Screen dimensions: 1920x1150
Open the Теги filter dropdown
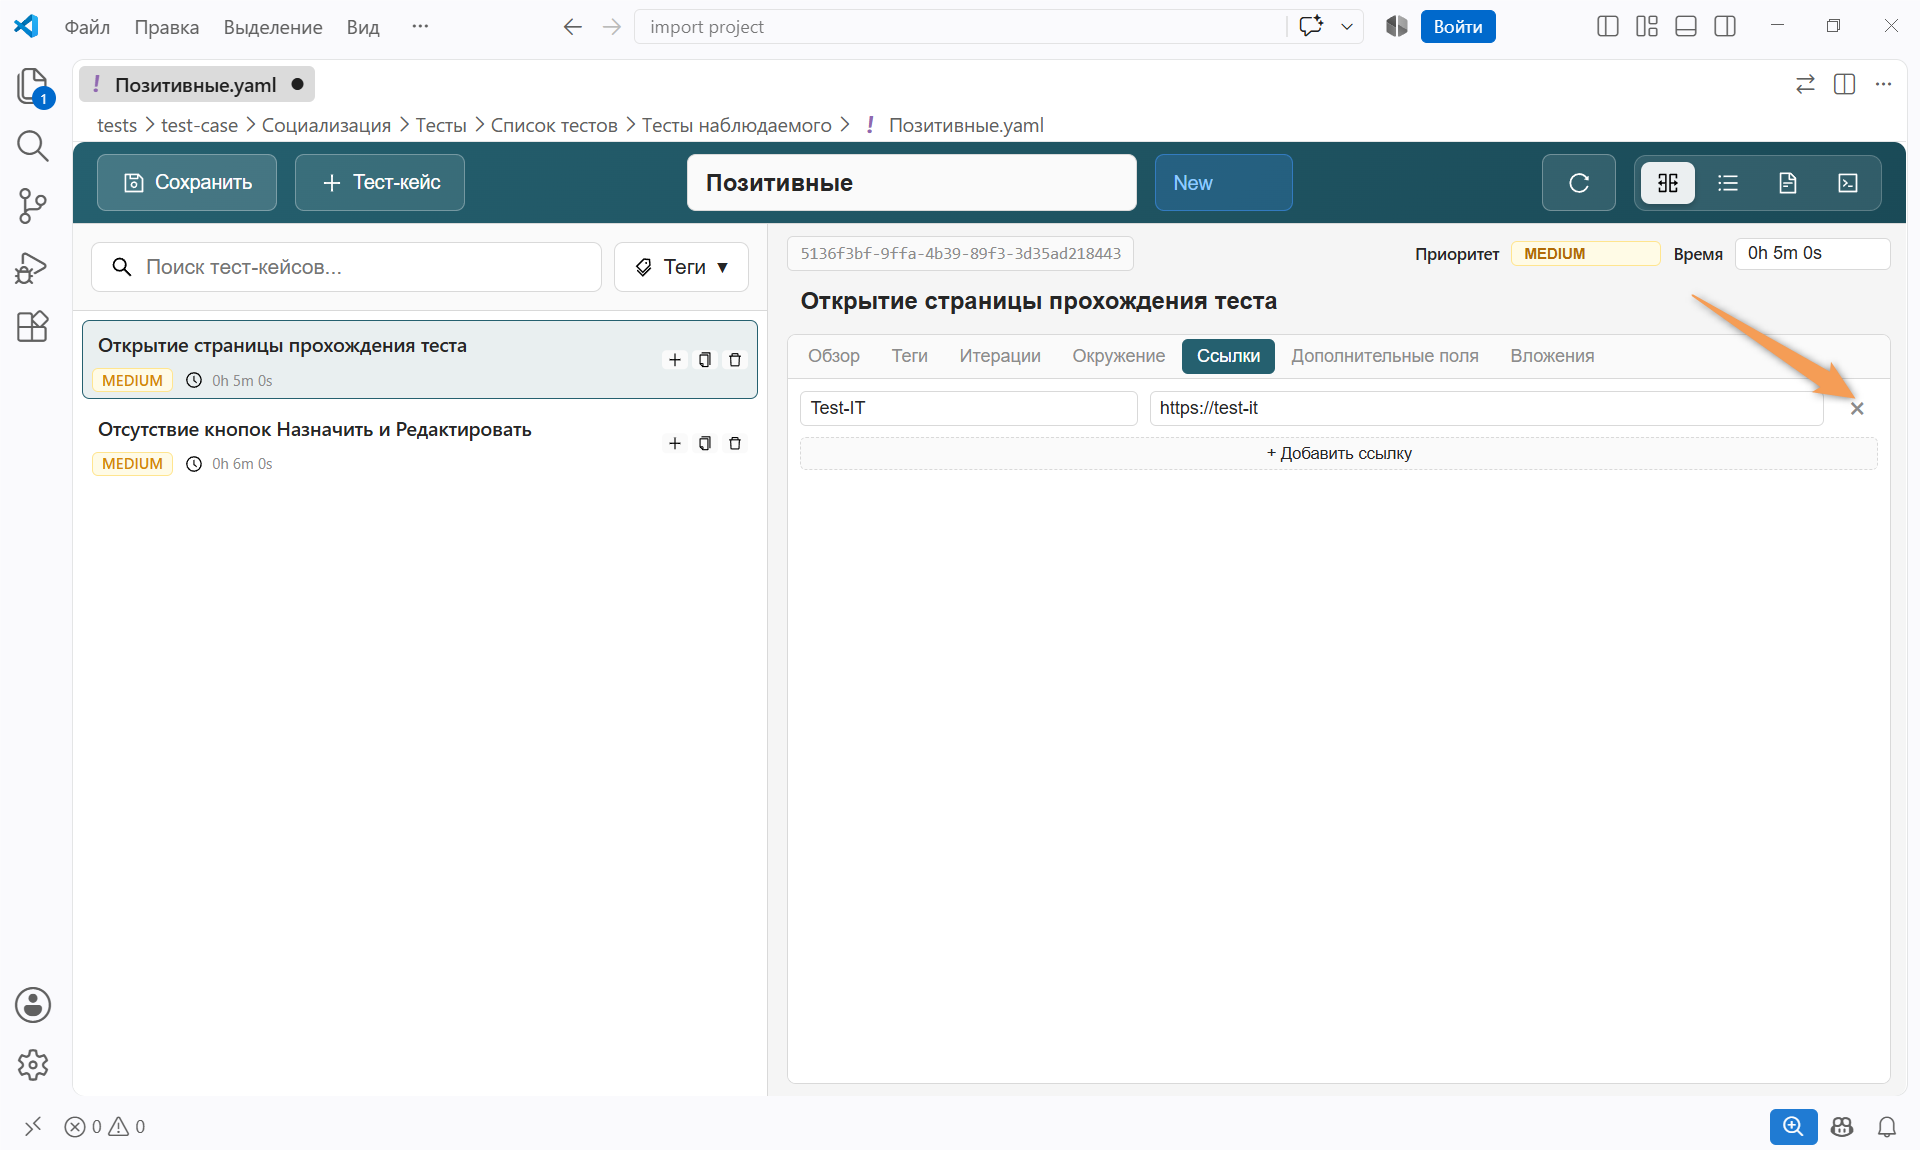pyautogui.click(x=681, y=267)
